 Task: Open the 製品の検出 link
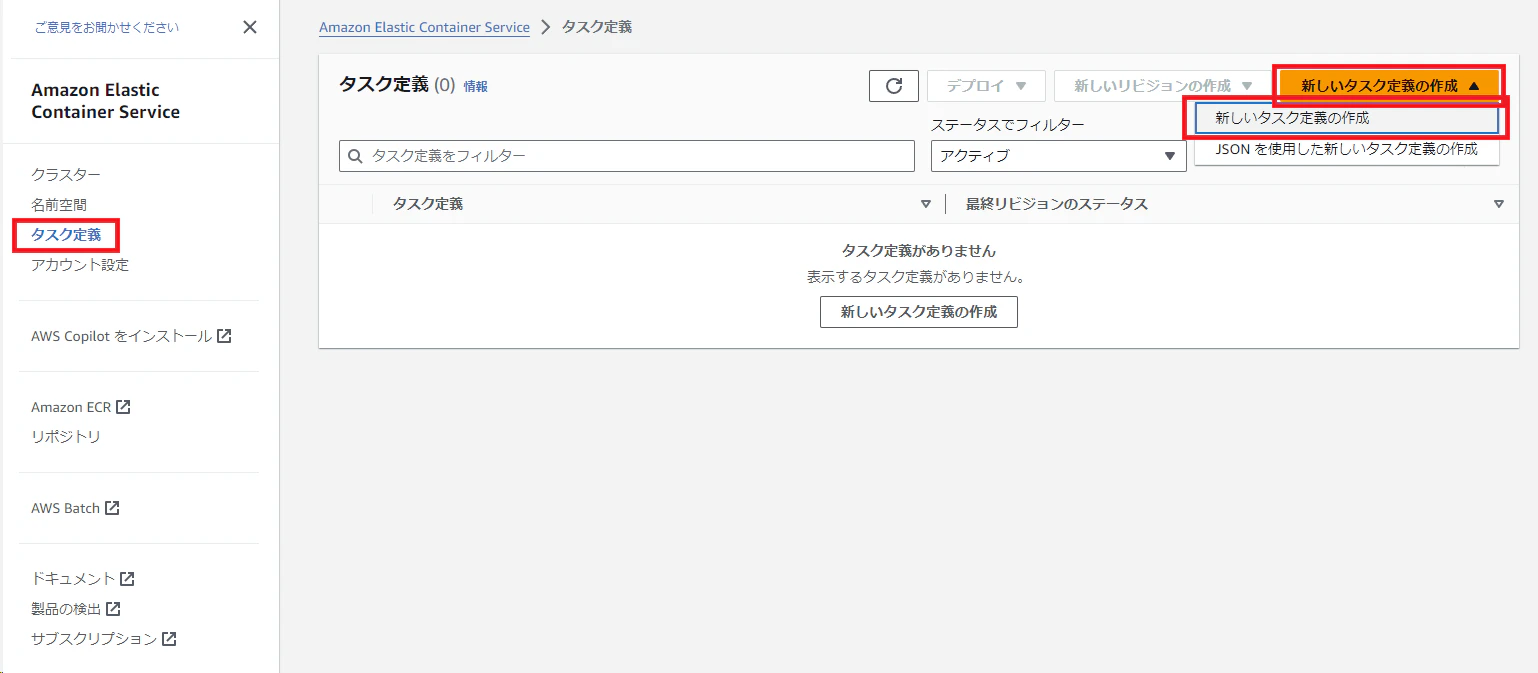66,609
